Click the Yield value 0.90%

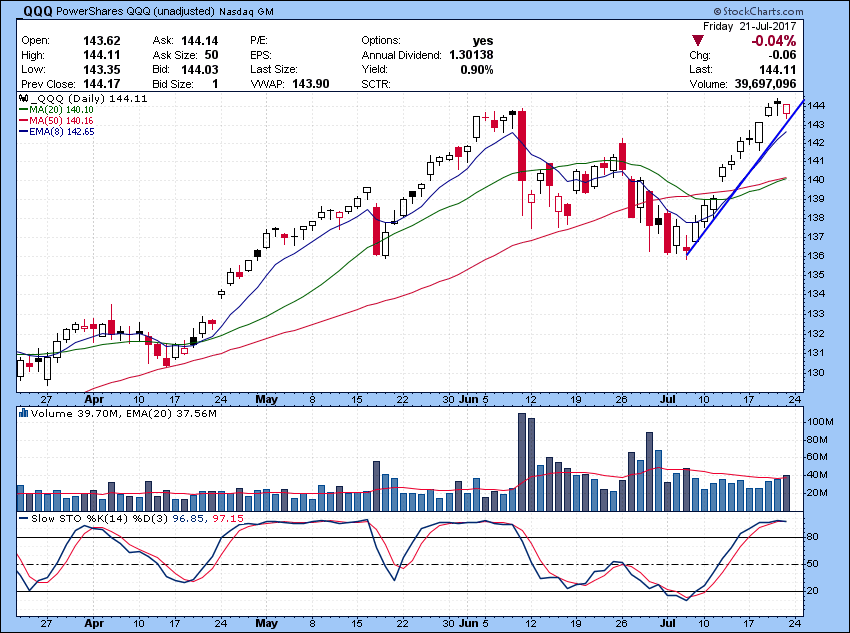click(477, 69)
